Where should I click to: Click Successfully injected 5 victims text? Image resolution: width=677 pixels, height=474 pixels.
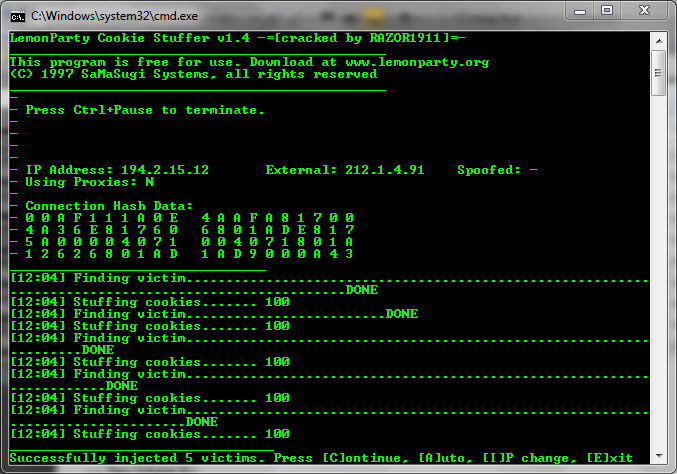tap(137, 458)
